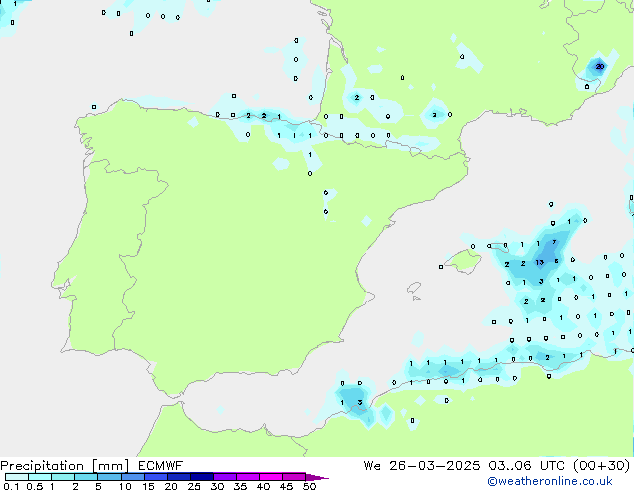Viewport: 634px width, 490px height.
Task: Click the 30–35 mm purple legend swatch
Action: coord(224,477)
